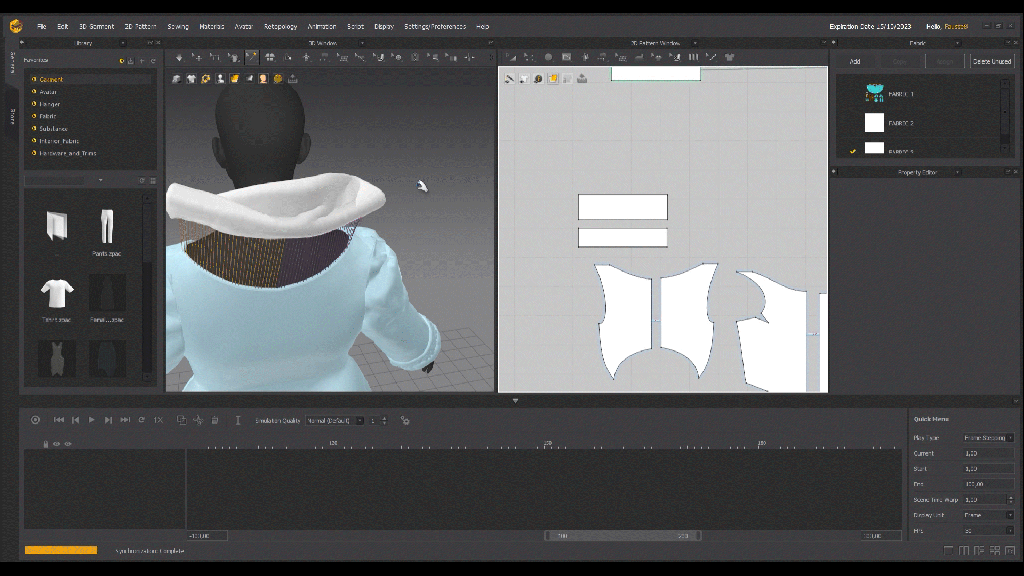Open the Avatar menu
Image resolution: width=1024 pixels, height=576 pixels.
pyautogui.click(x=244, y=26)
